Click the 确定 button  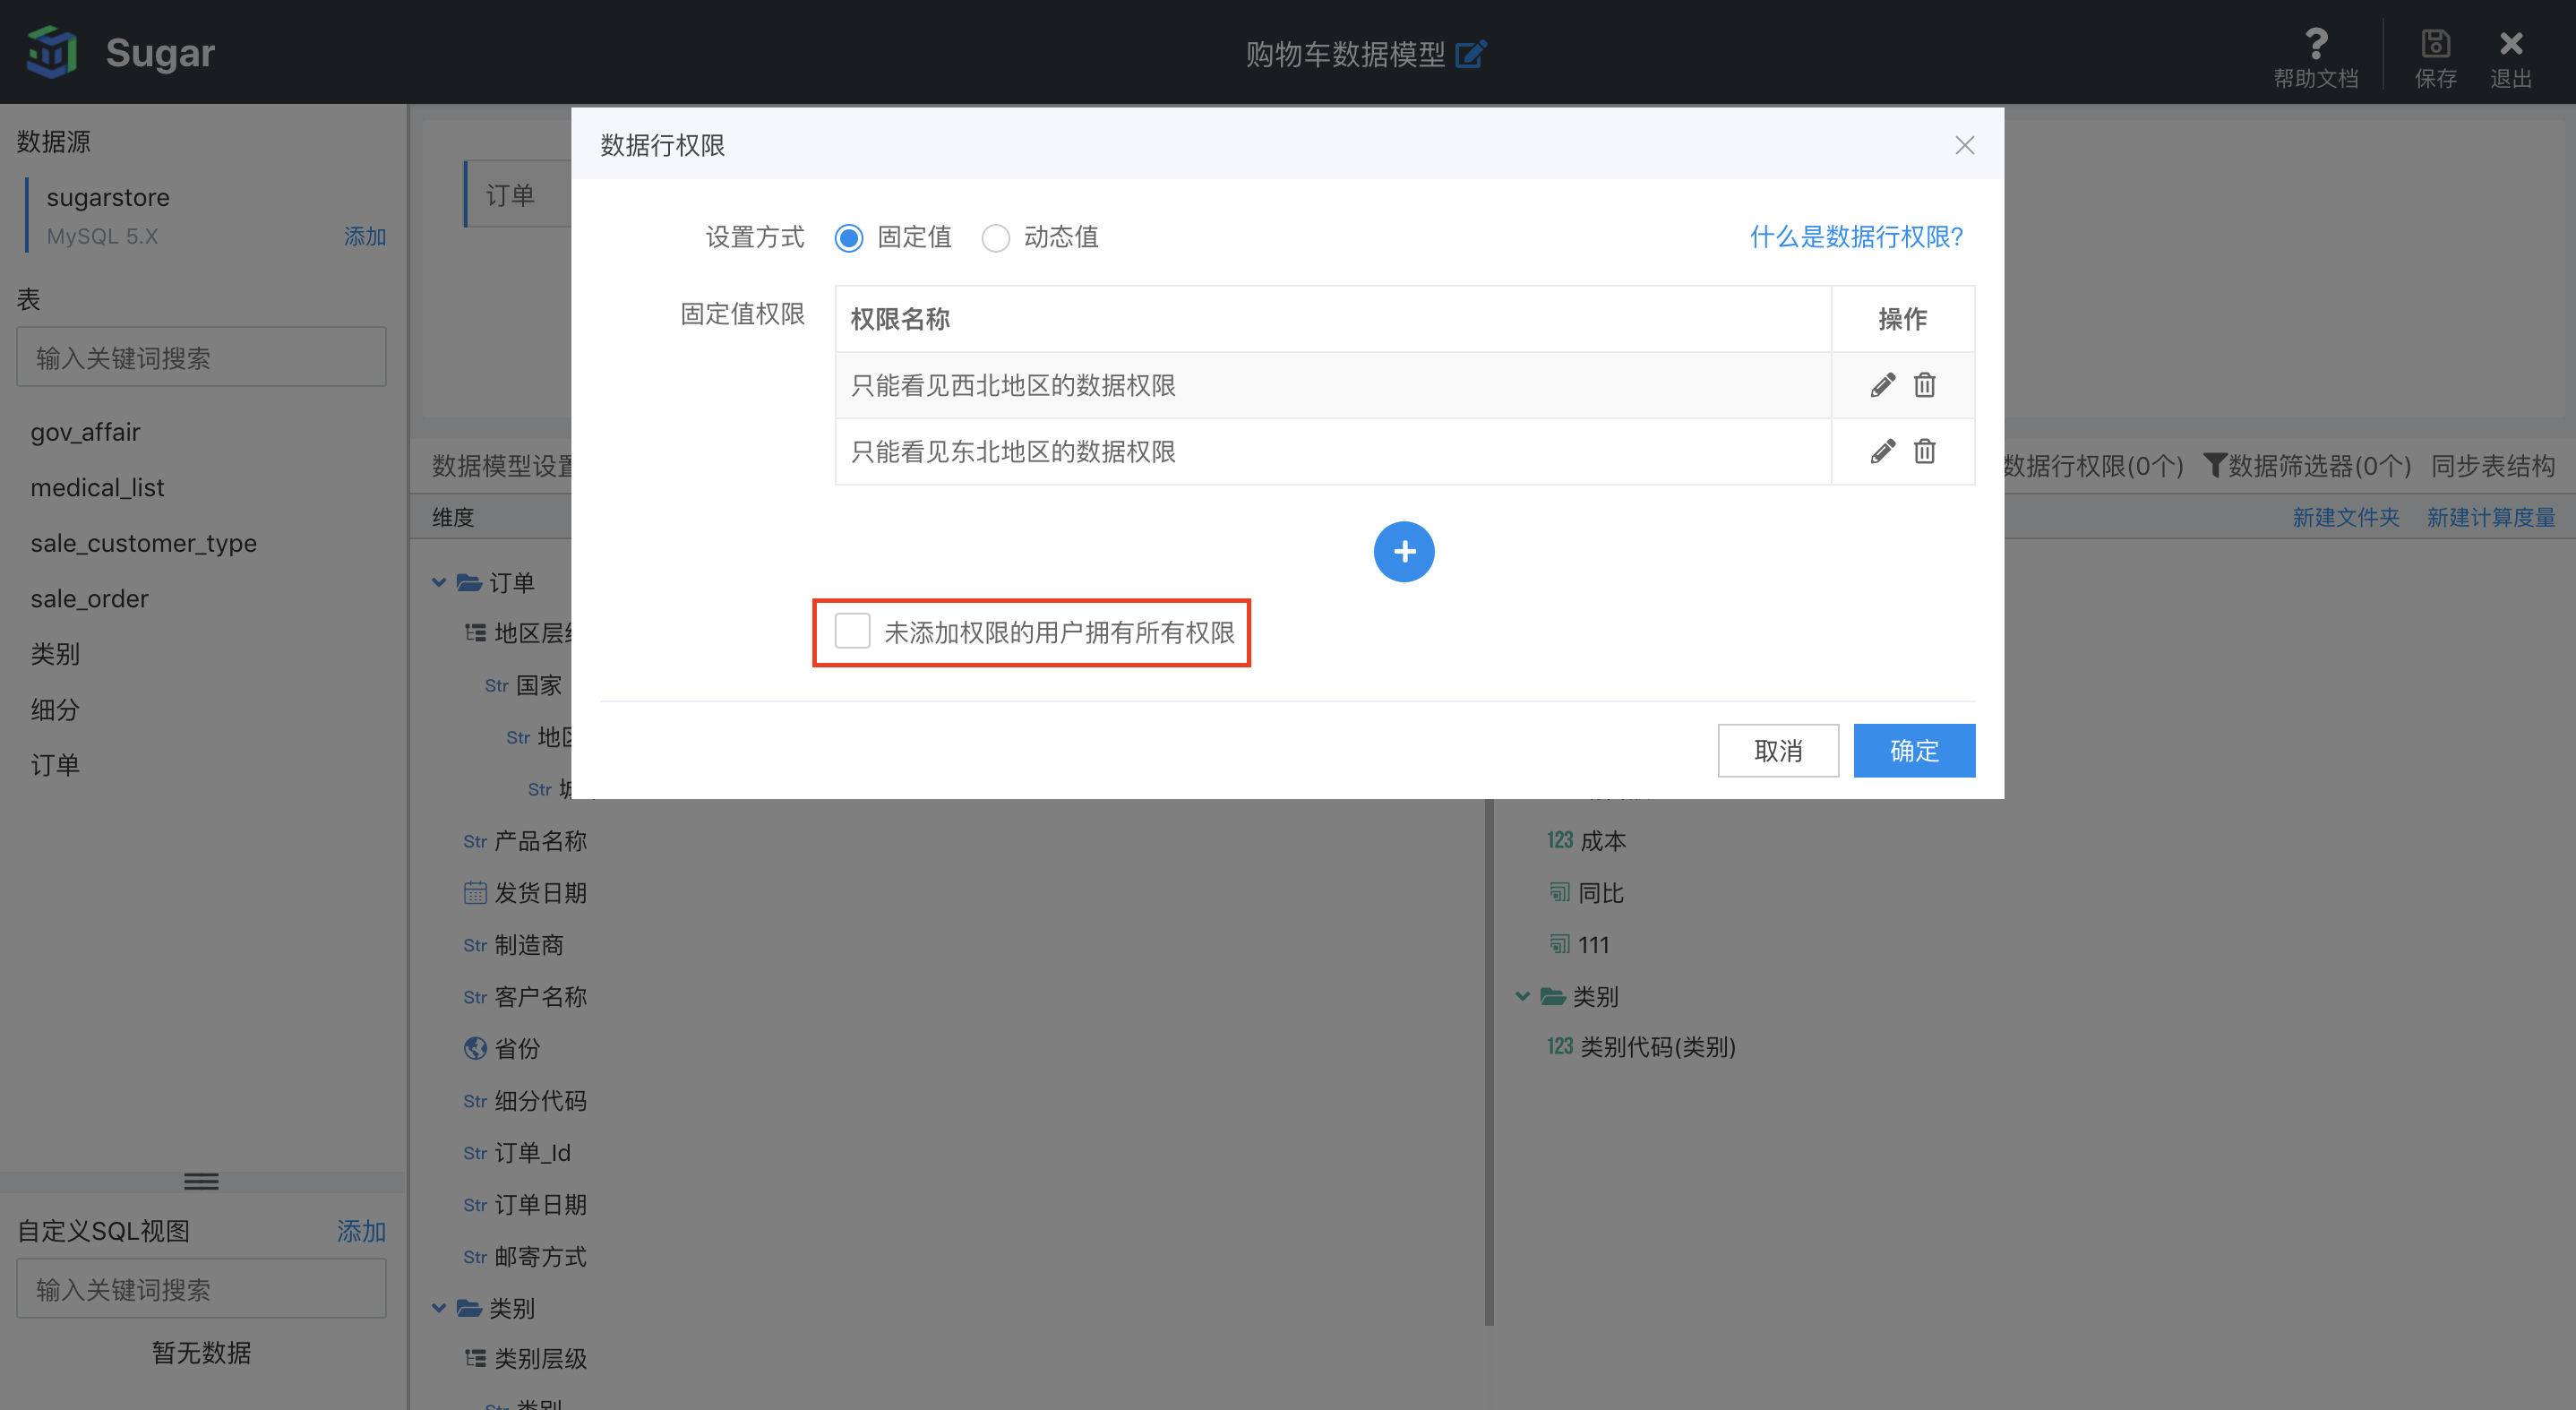tap(1914, 750)
